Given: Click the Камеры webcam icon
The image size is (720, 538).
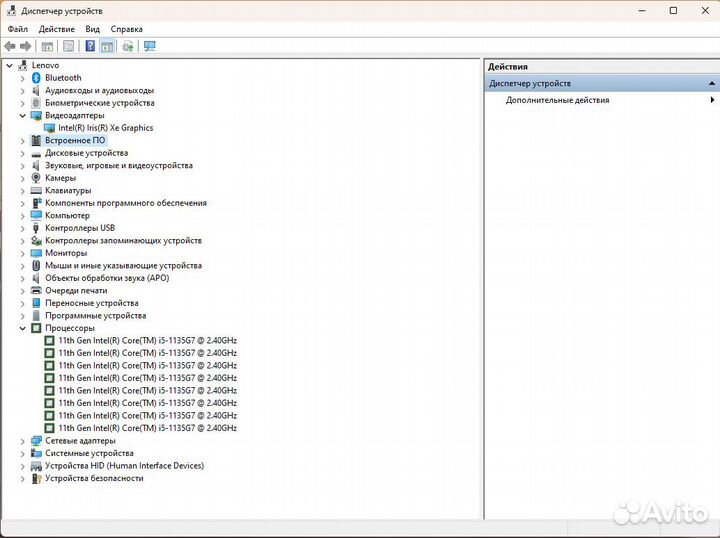Looking at the screenshot, I should point(36,178).
